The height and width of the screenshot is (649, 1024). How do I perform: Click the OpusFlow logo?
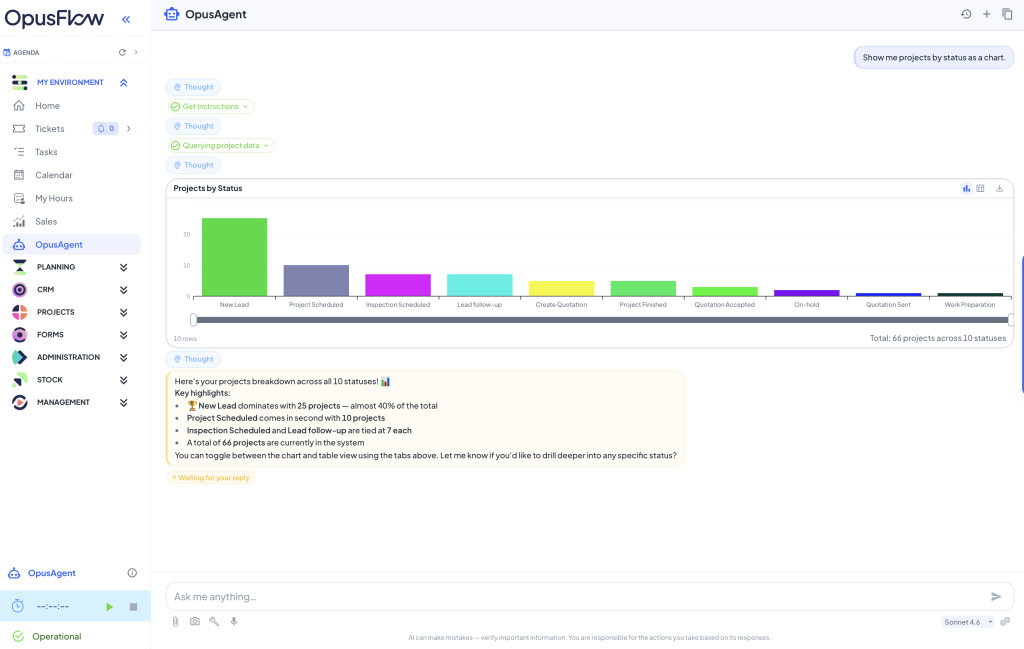pos(54,18)
